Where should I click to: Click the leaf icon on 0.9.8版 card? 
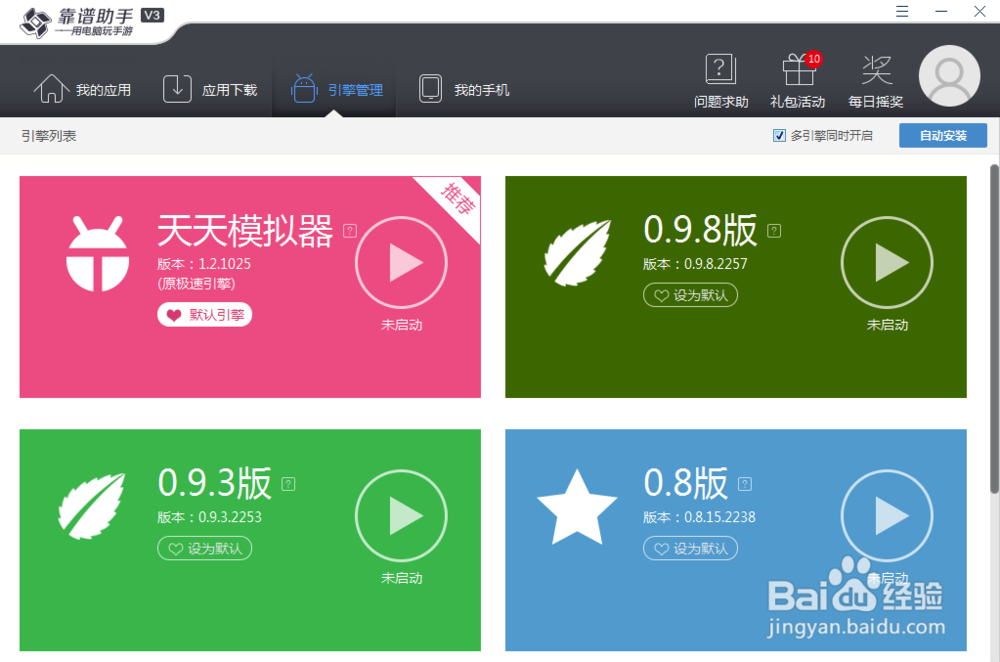point(577,253)
